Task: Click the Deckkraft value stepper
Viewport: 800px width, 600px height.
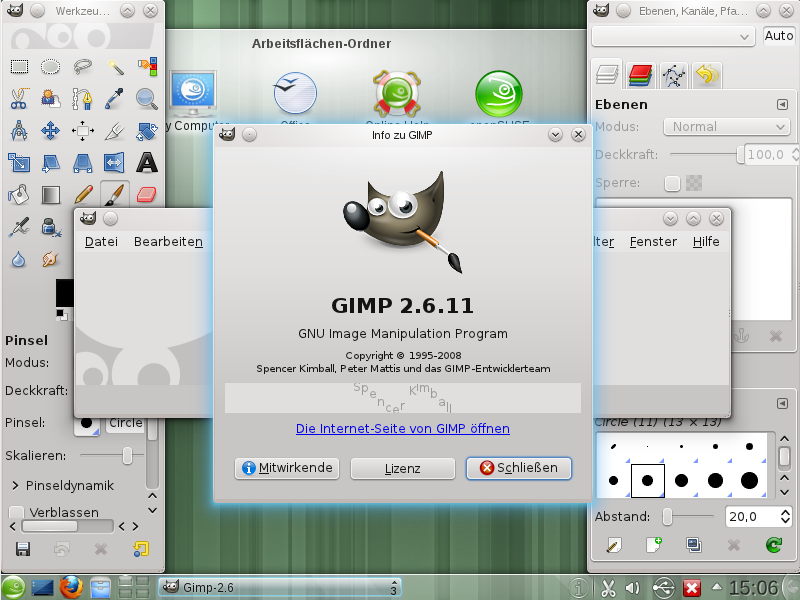Action: (795, 154)
